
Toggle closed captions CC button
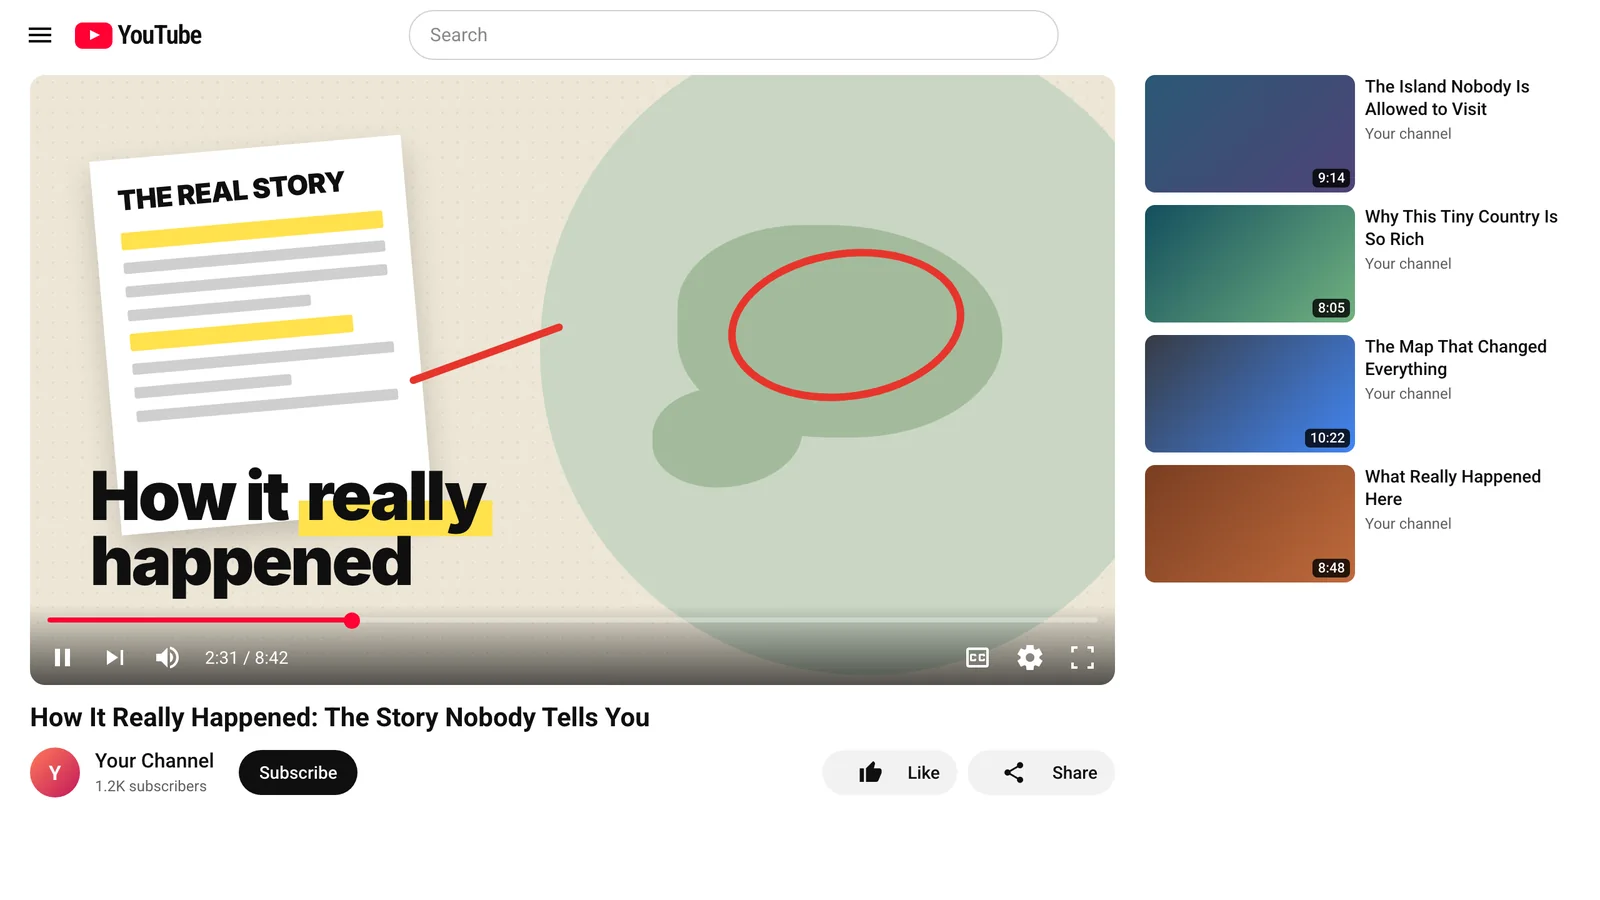[978, 658]
